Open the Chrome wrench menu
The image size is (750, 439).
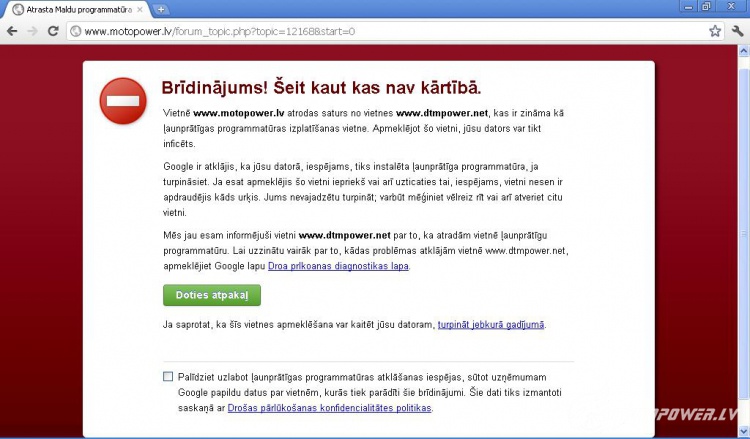(738, 31)
